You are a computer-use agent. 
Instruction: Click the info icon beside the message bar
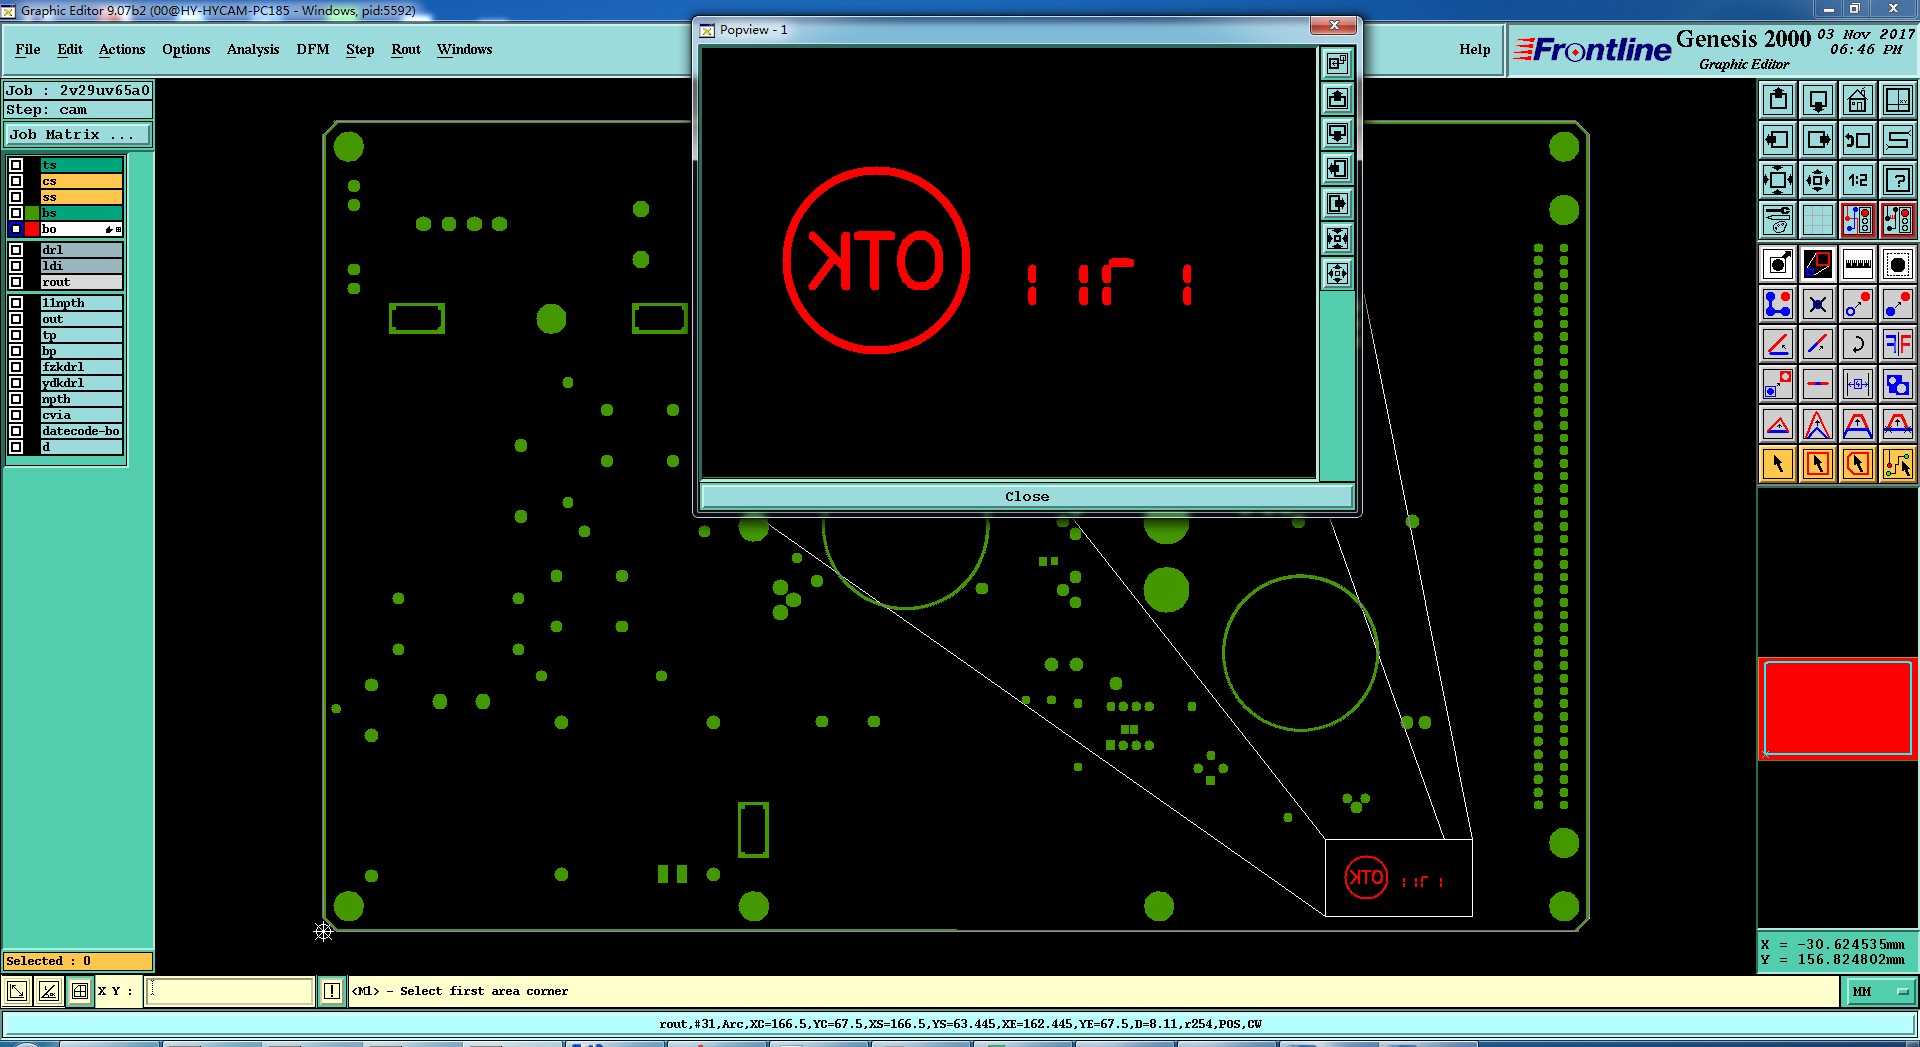332,991
